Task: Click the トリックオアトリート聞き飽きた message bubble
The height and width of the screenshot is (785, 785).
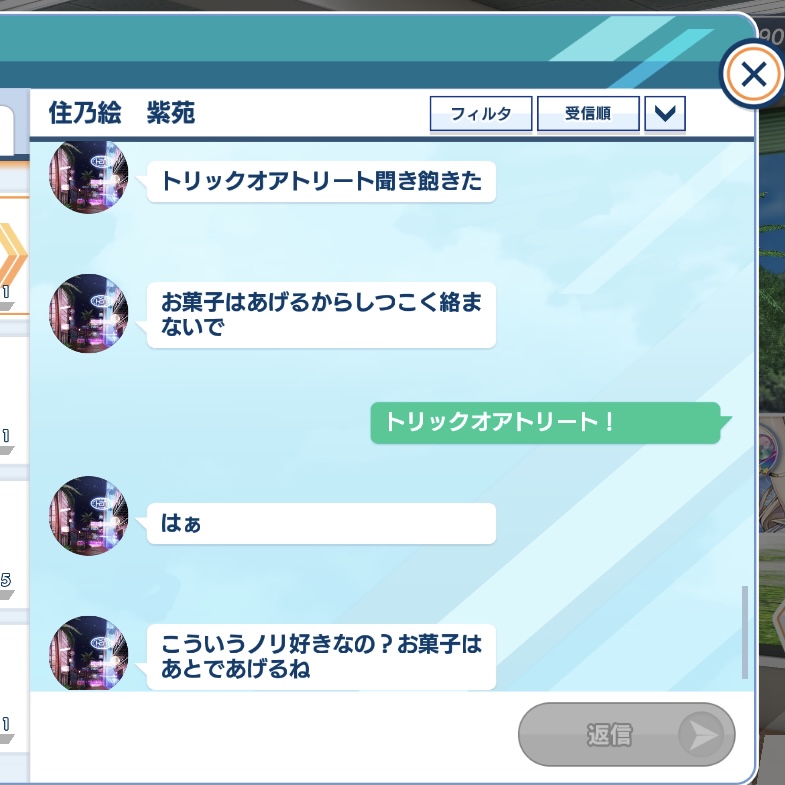Action: [321, 182]
